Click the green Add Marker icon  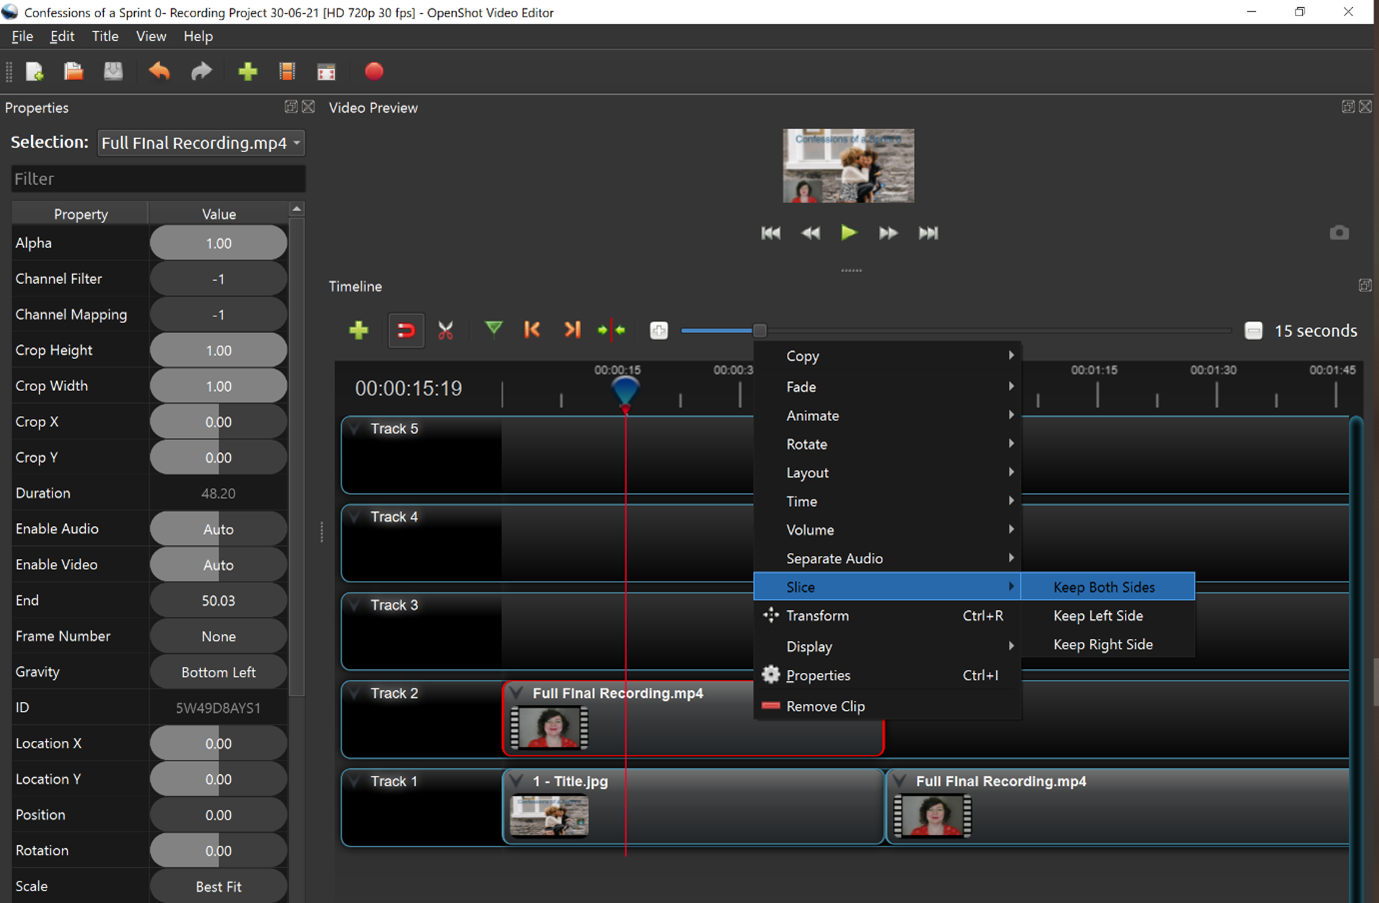493,329
